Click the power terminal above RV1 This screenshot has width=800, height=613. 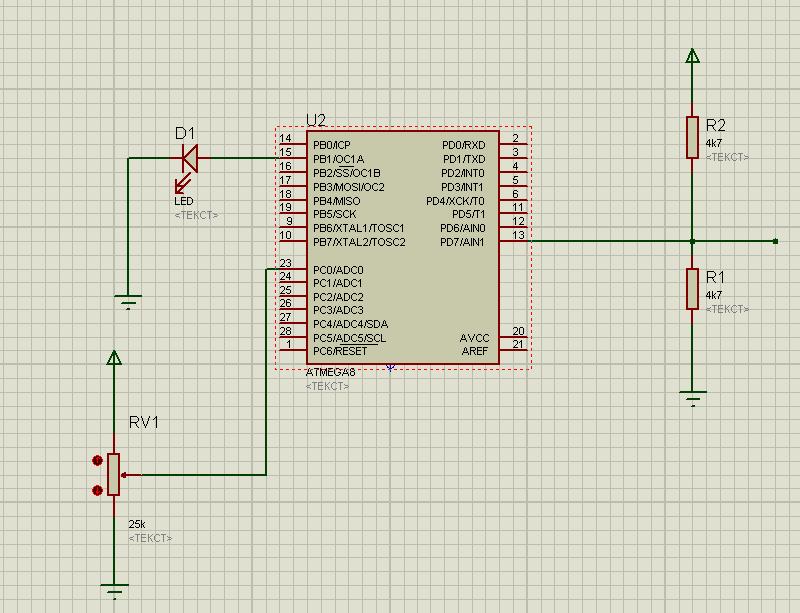[114, 358]
